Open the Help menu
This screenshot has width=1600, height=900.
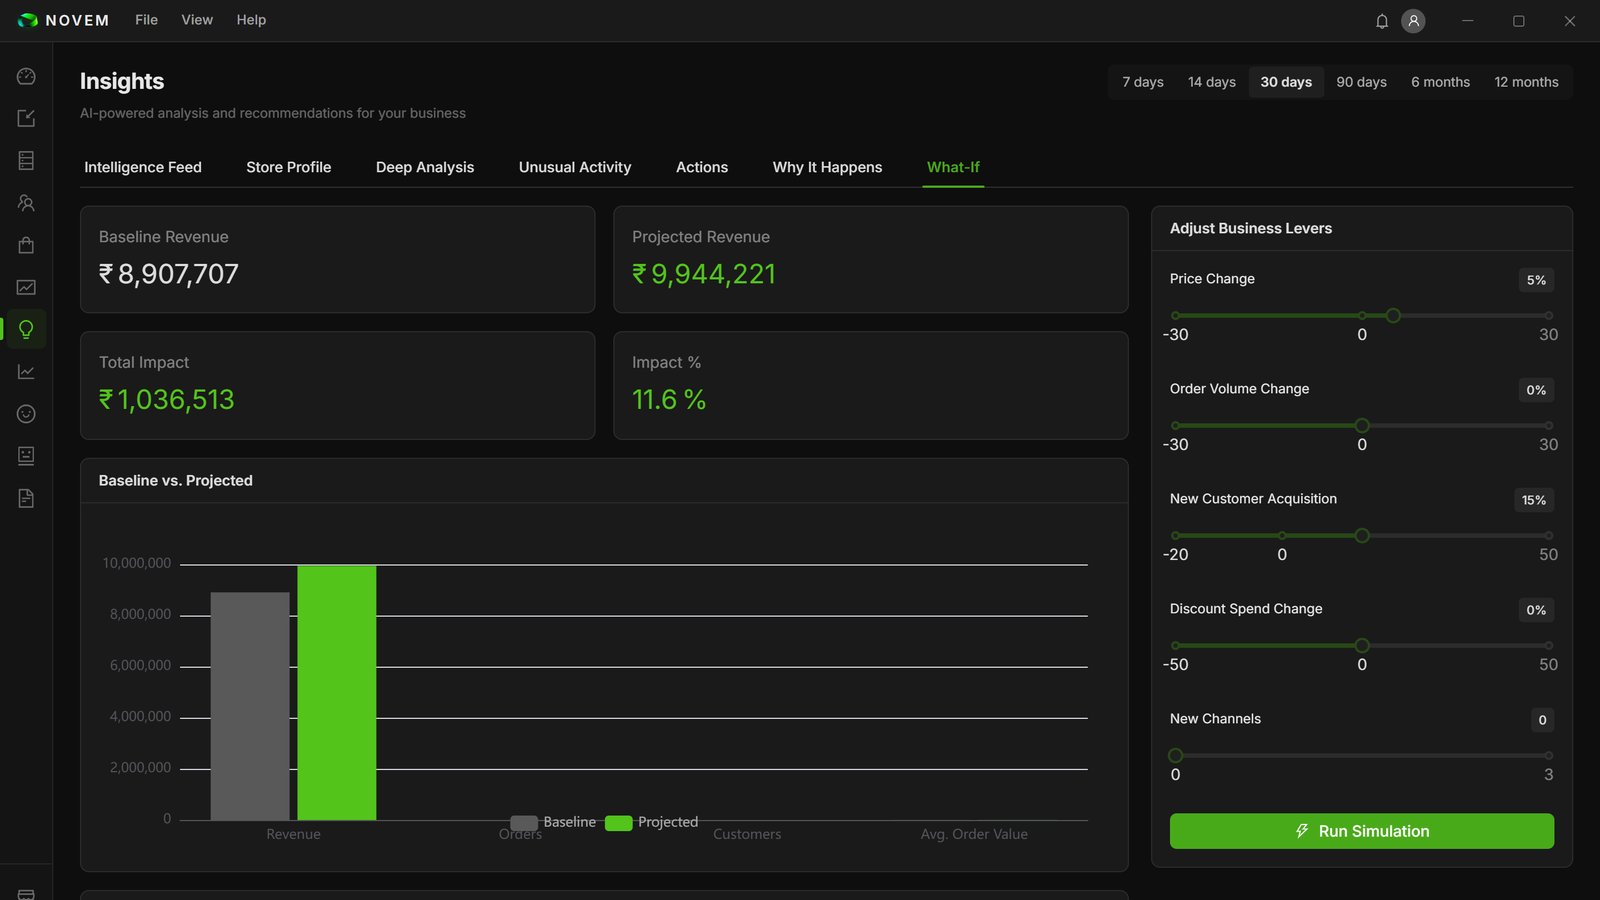tap(251, 20)
